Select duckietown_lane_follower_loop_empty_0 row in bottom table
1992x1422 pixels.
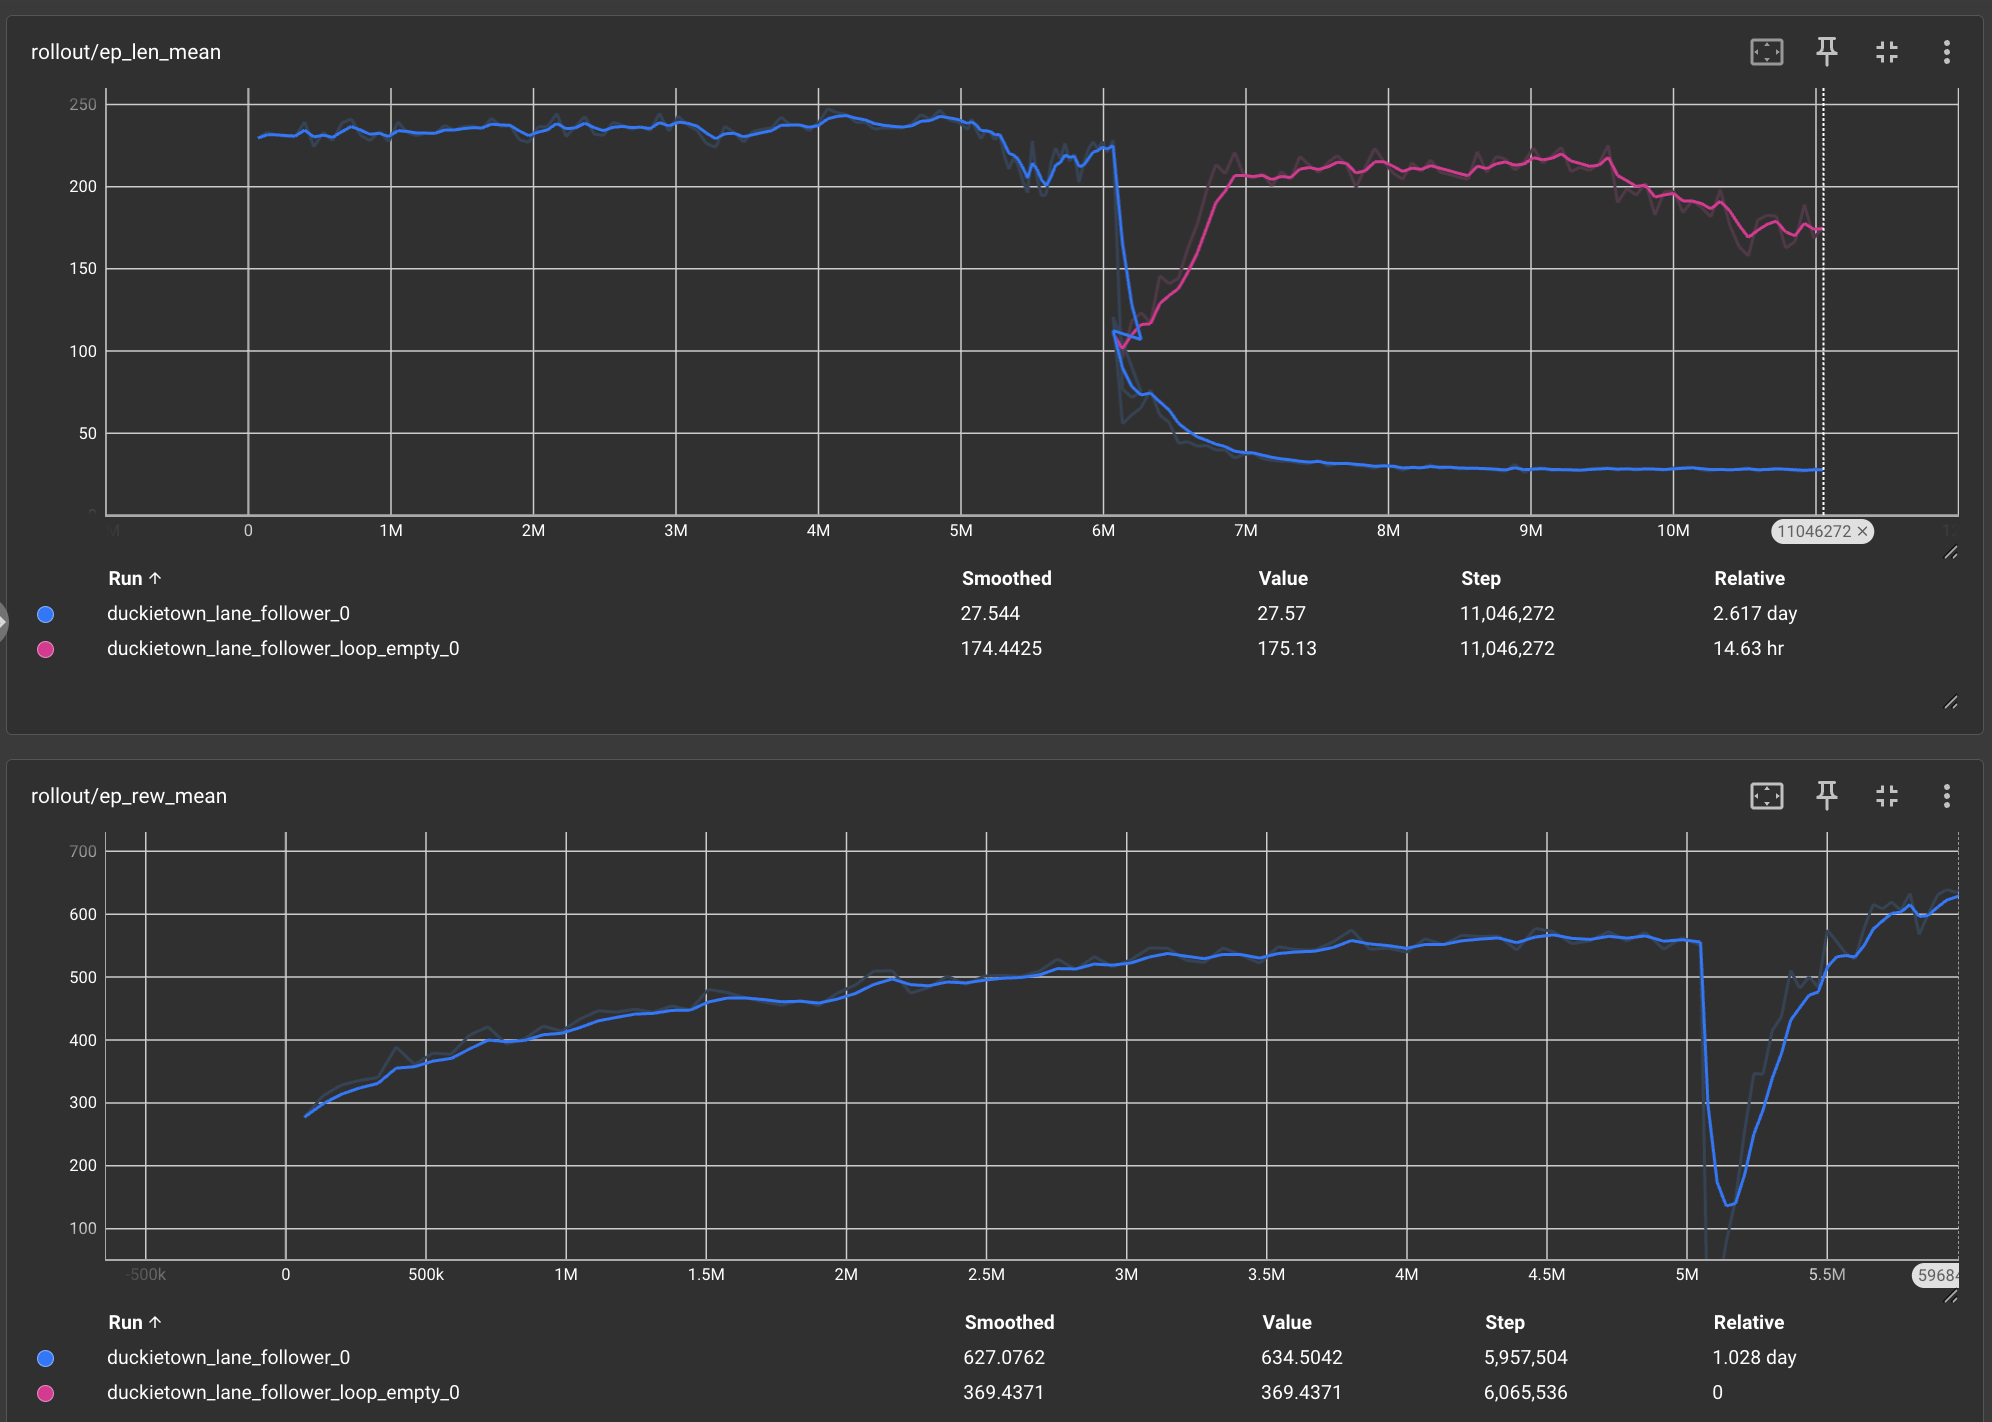[x=283, y=1392]
